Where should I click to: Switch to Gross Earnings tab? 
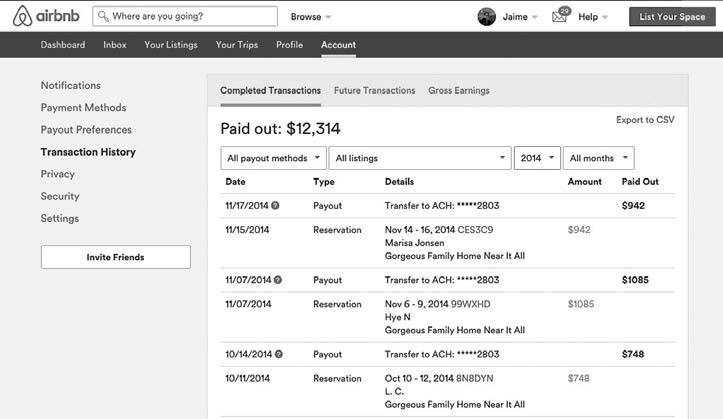click(459, 91)
